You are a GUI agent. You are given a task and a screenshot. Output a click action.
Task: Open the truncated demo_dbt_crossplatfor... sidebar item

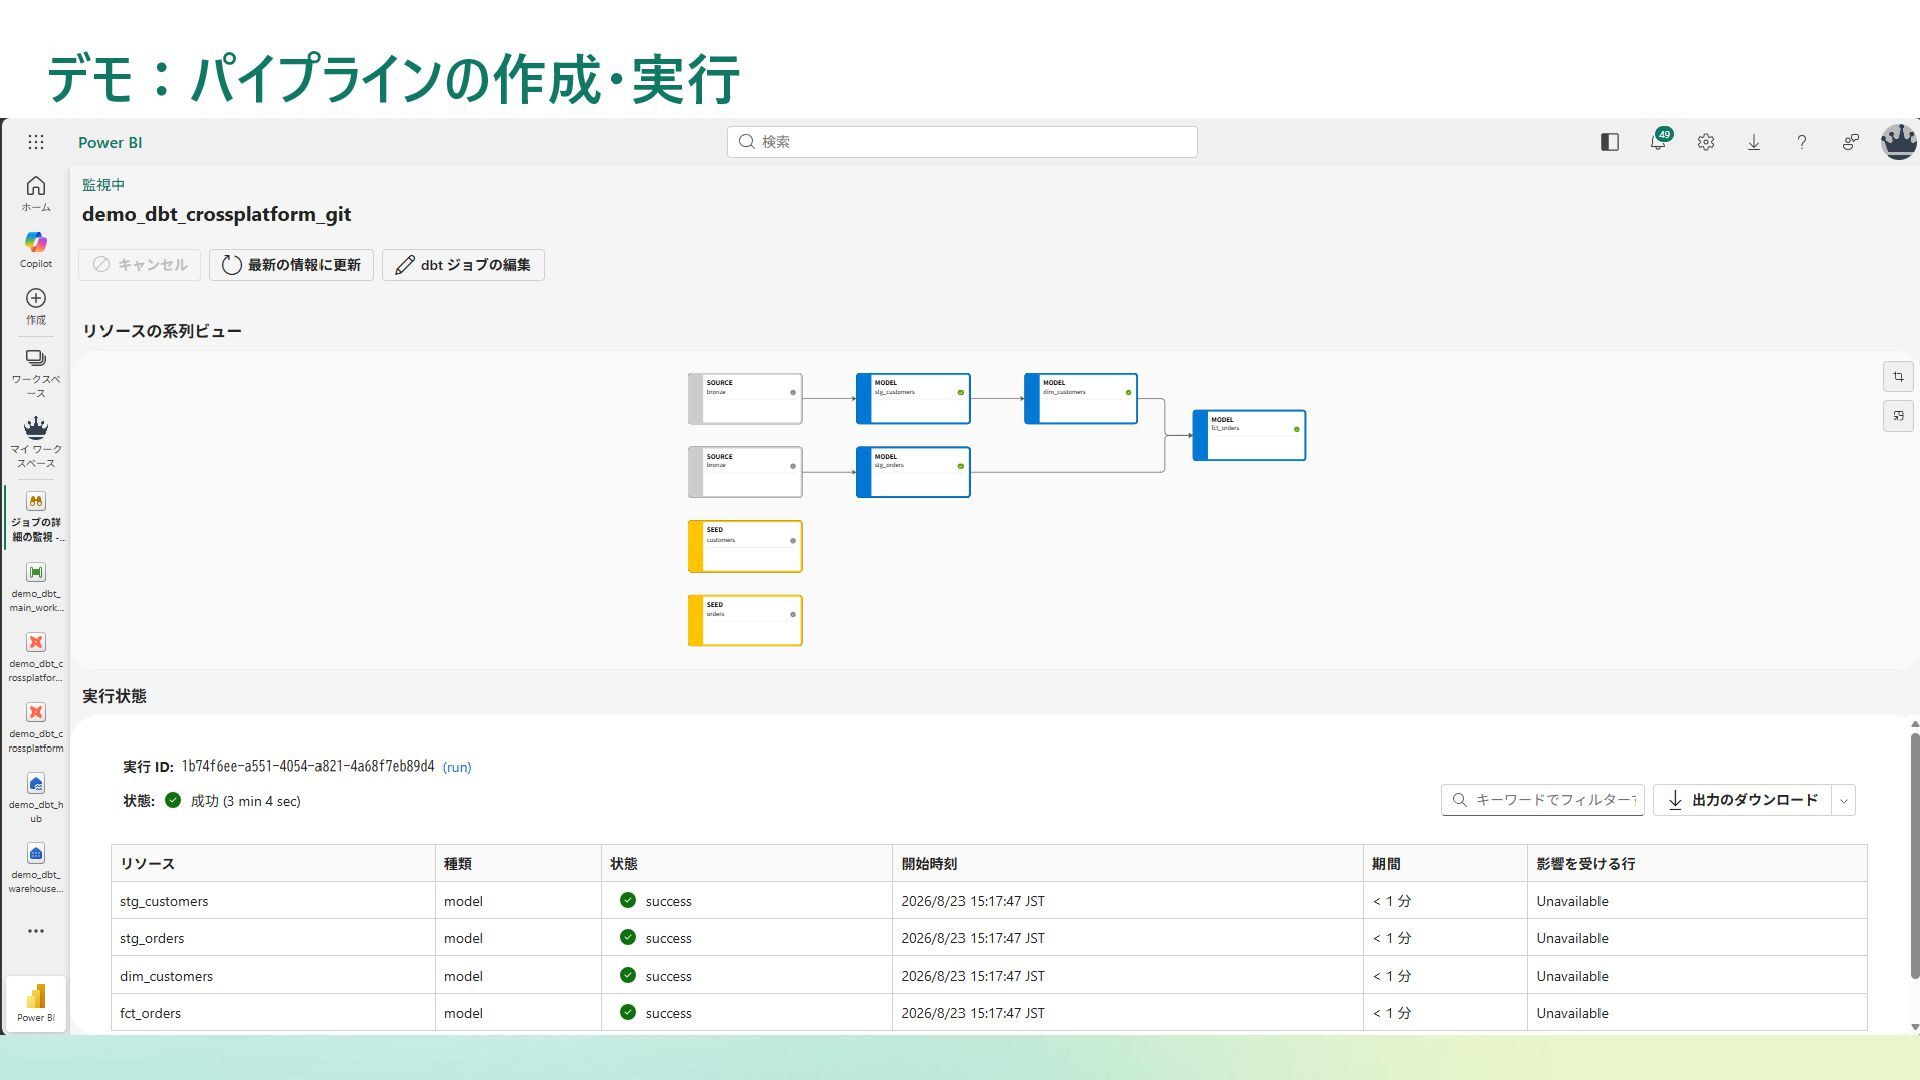tap(36, 657)
